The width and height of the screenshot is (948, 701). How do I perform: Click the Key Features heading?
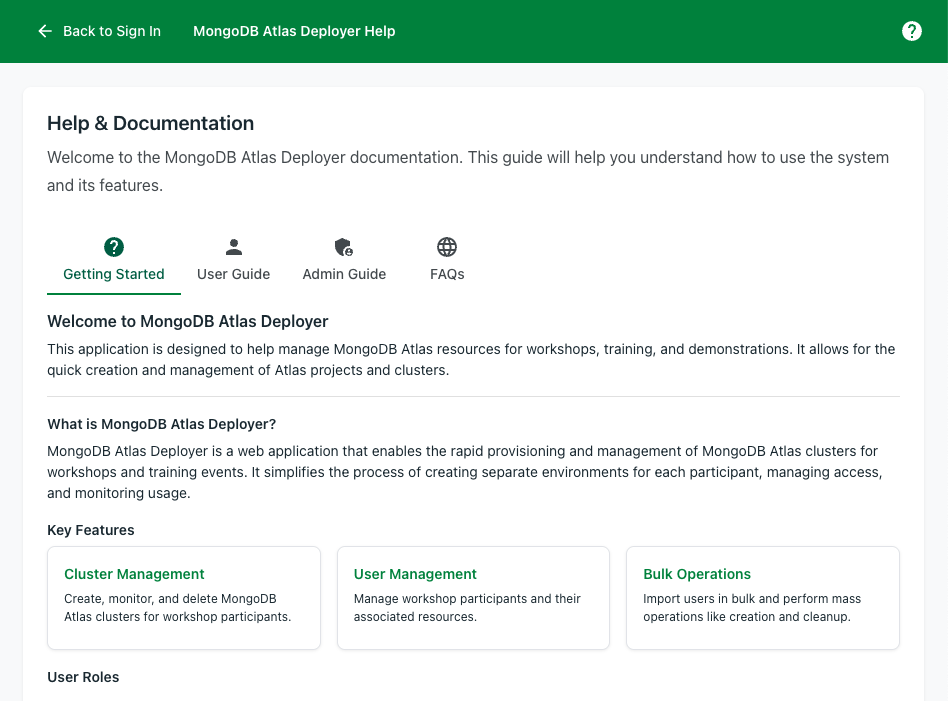click(x=91, y=530)
